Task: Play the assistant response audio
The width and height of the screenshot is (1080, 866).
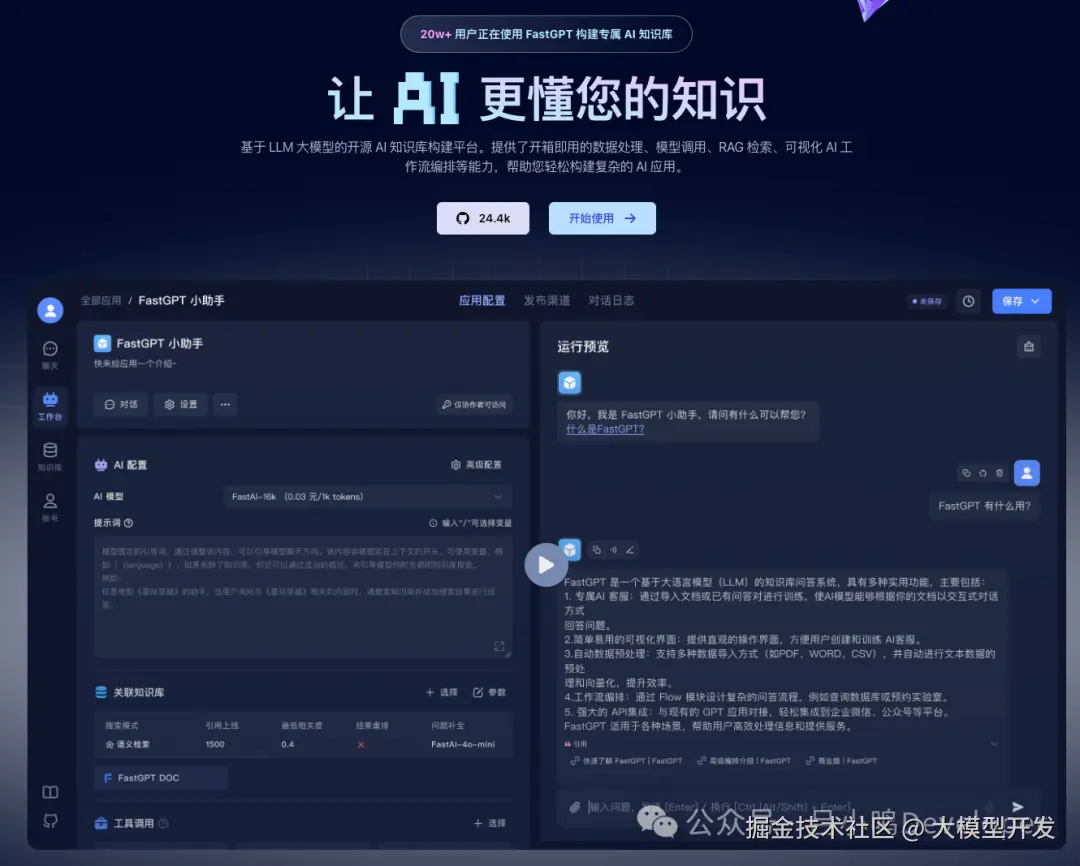Action: coord(613,550)
